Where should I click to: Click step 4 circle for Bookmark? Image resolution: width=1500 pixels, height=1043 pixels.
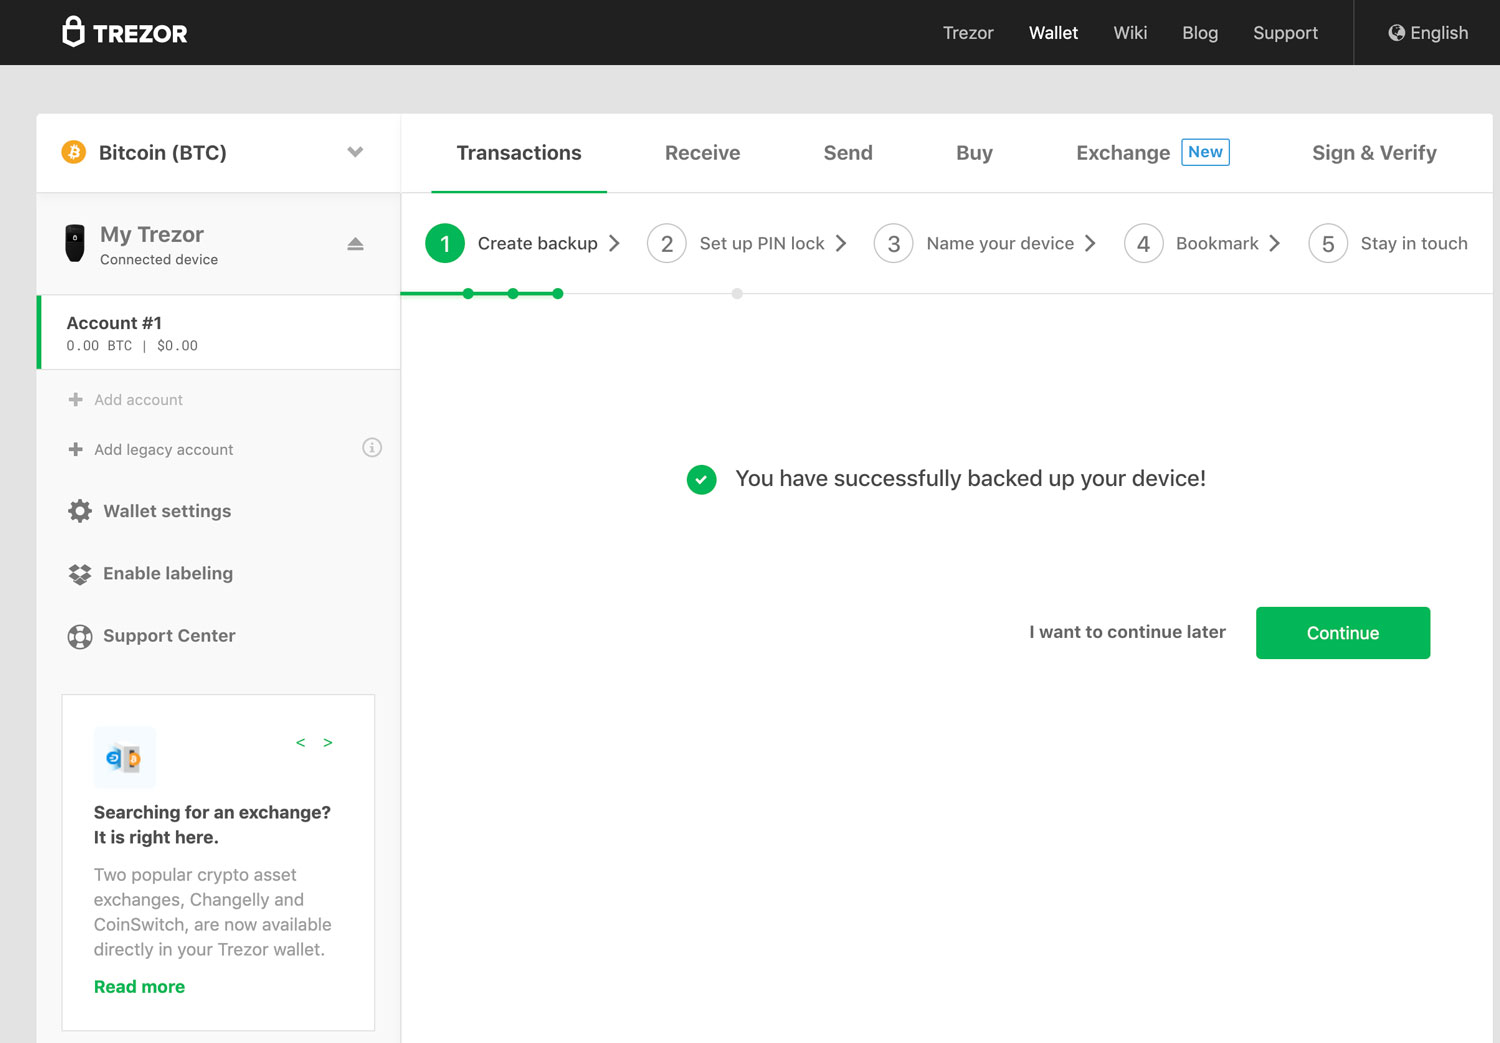click(1143, 243)
